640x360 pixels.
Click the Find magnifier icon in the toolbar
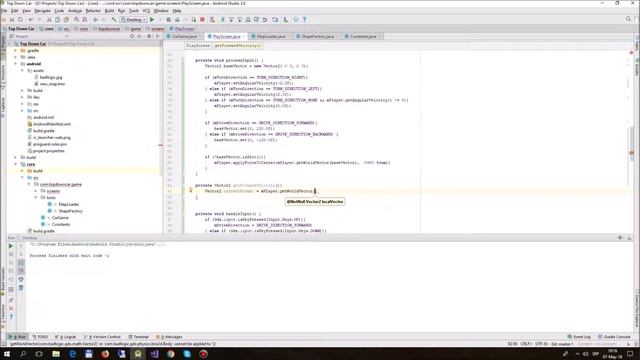[76, 20]
